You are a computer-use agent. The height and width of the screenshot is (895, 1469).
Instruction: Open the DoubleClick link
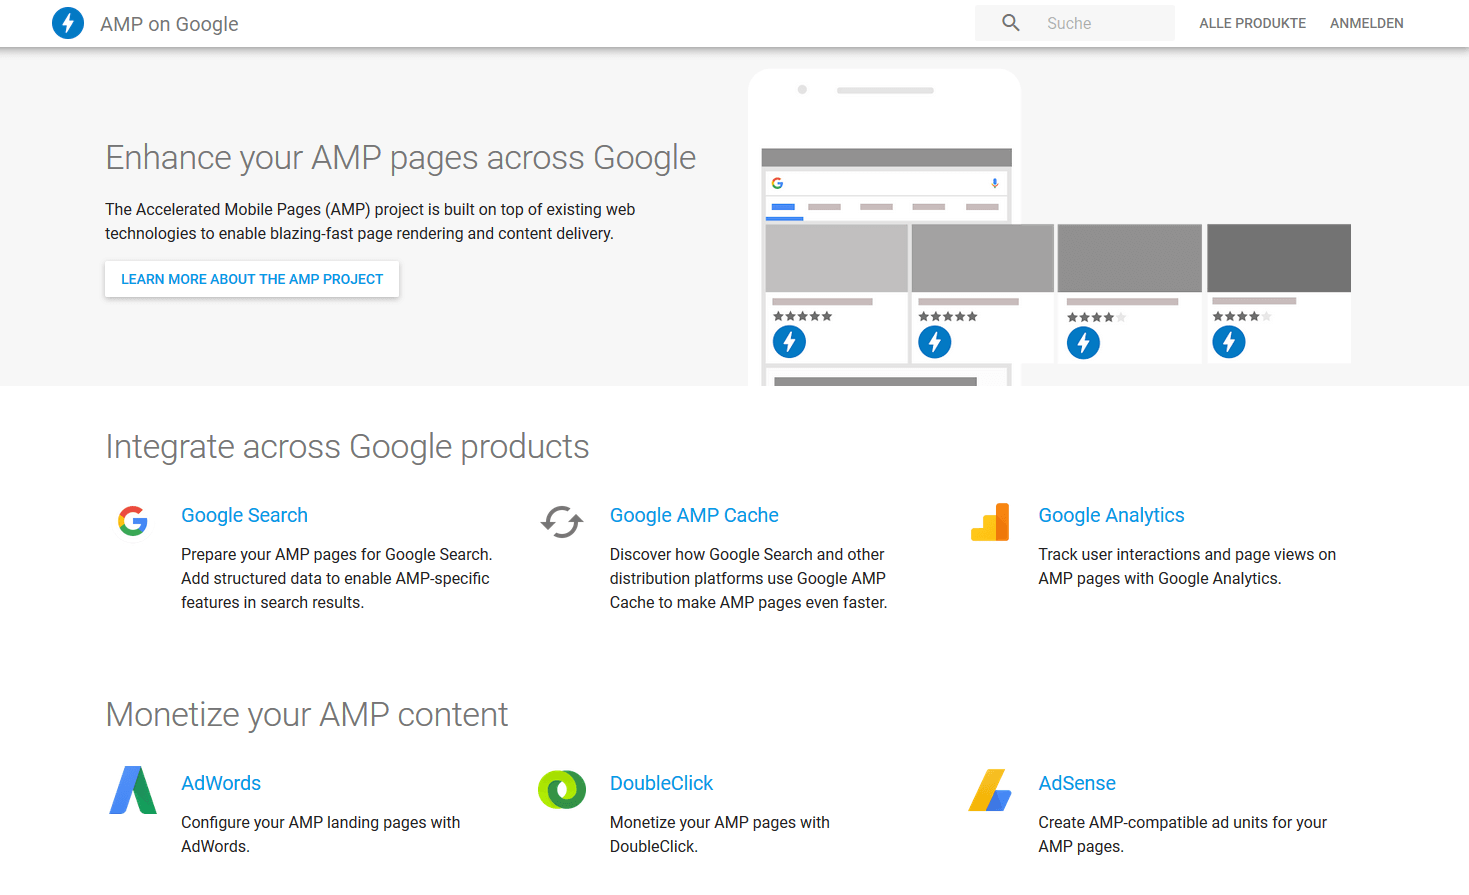pyautogui.click(x=661, y=783)
